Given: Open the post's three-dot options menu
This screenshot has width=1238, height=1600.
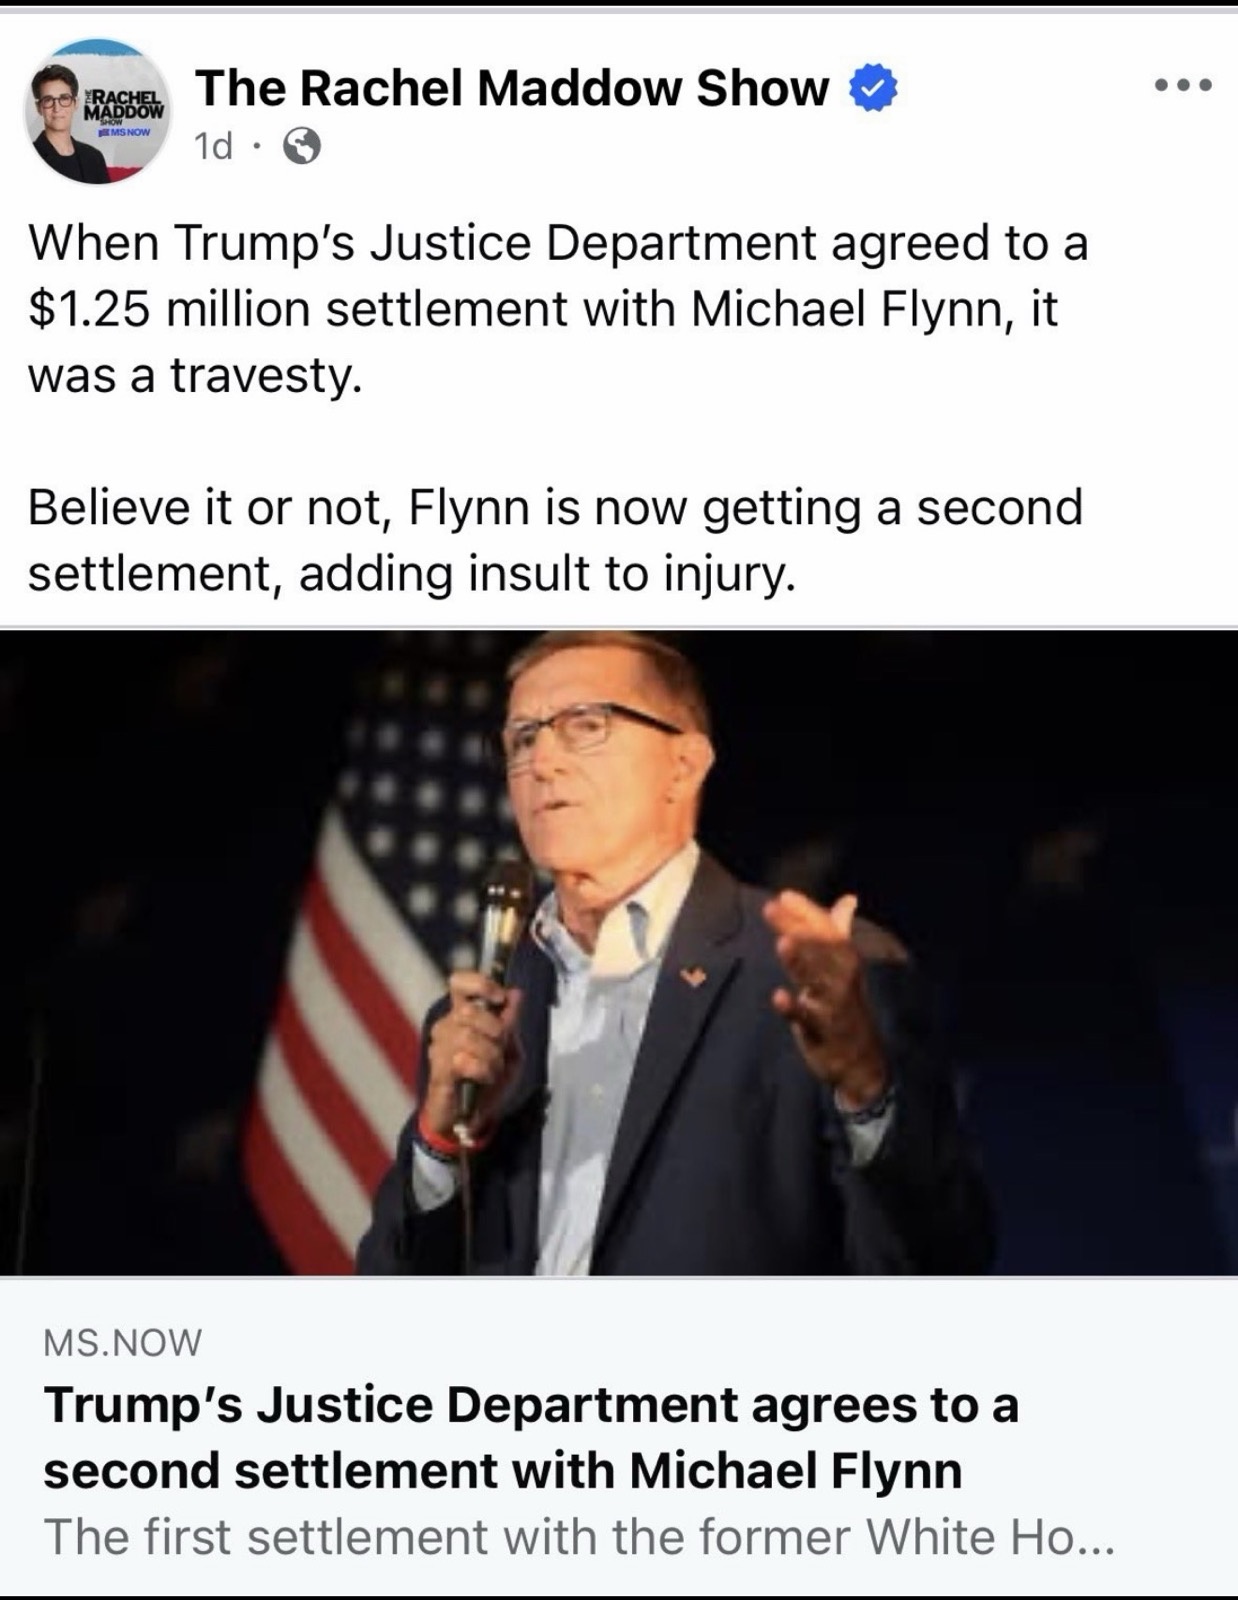Looking at the screenshot, I should (x=1183, y=86).
